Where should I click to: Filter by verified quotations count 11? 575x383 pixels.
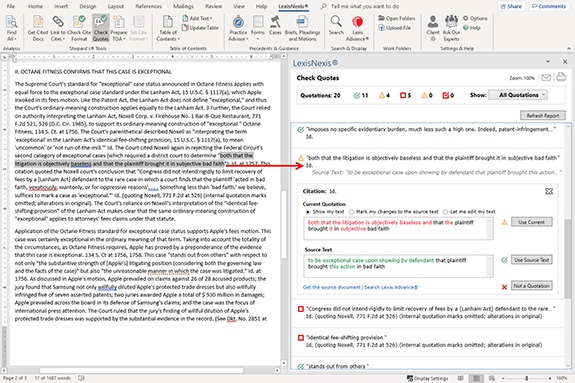click(x=361, y=95)
